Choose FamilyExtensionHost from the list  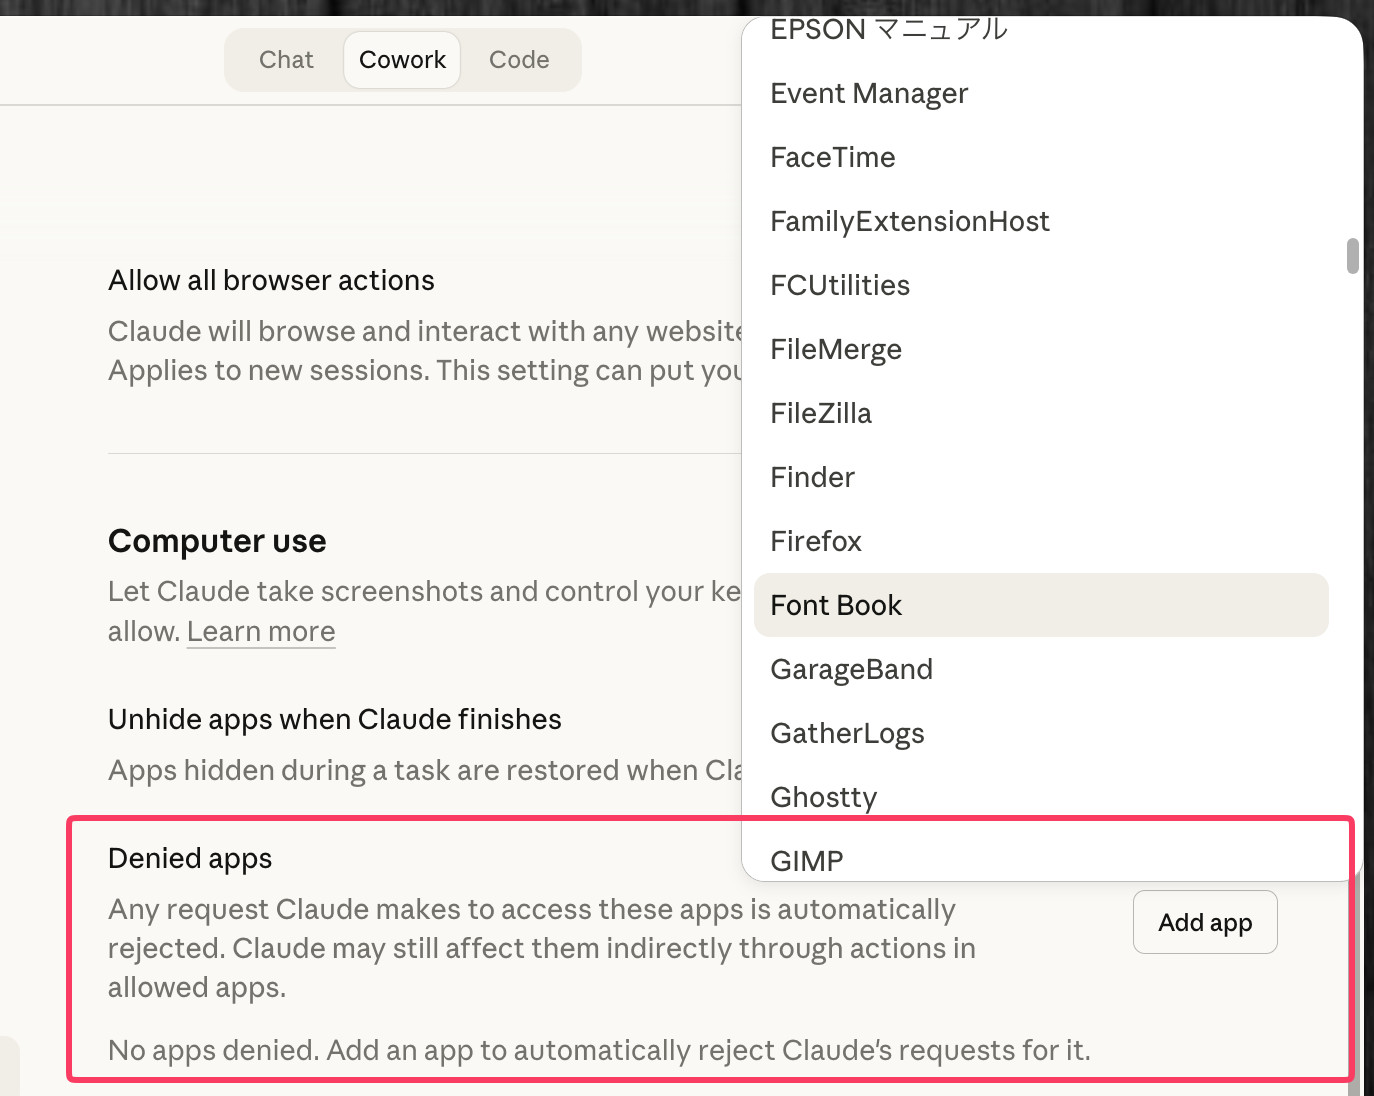[x=910, y=221]
